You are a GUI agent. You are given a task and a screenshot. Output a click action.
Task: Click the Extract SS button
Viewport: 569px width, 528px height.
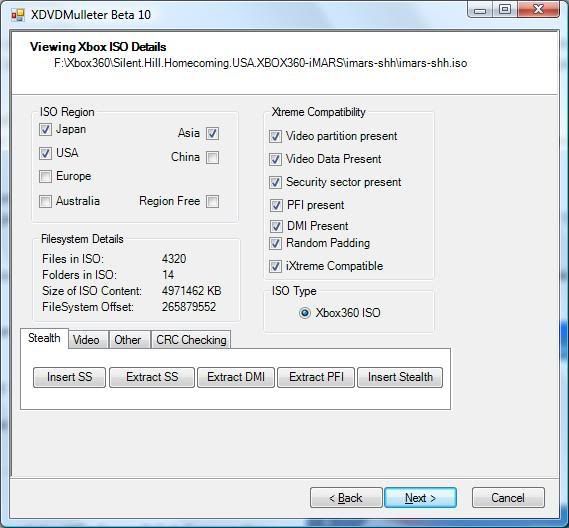152,377
